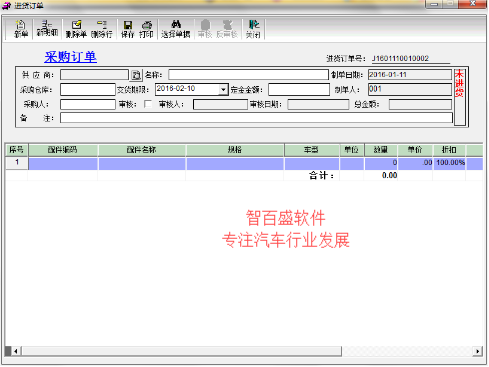This screenshot has width=489, height=367.
Task: Open supplier lookup button beside 供应商 field
Action: pyautogui.click(x=136, y=75)
